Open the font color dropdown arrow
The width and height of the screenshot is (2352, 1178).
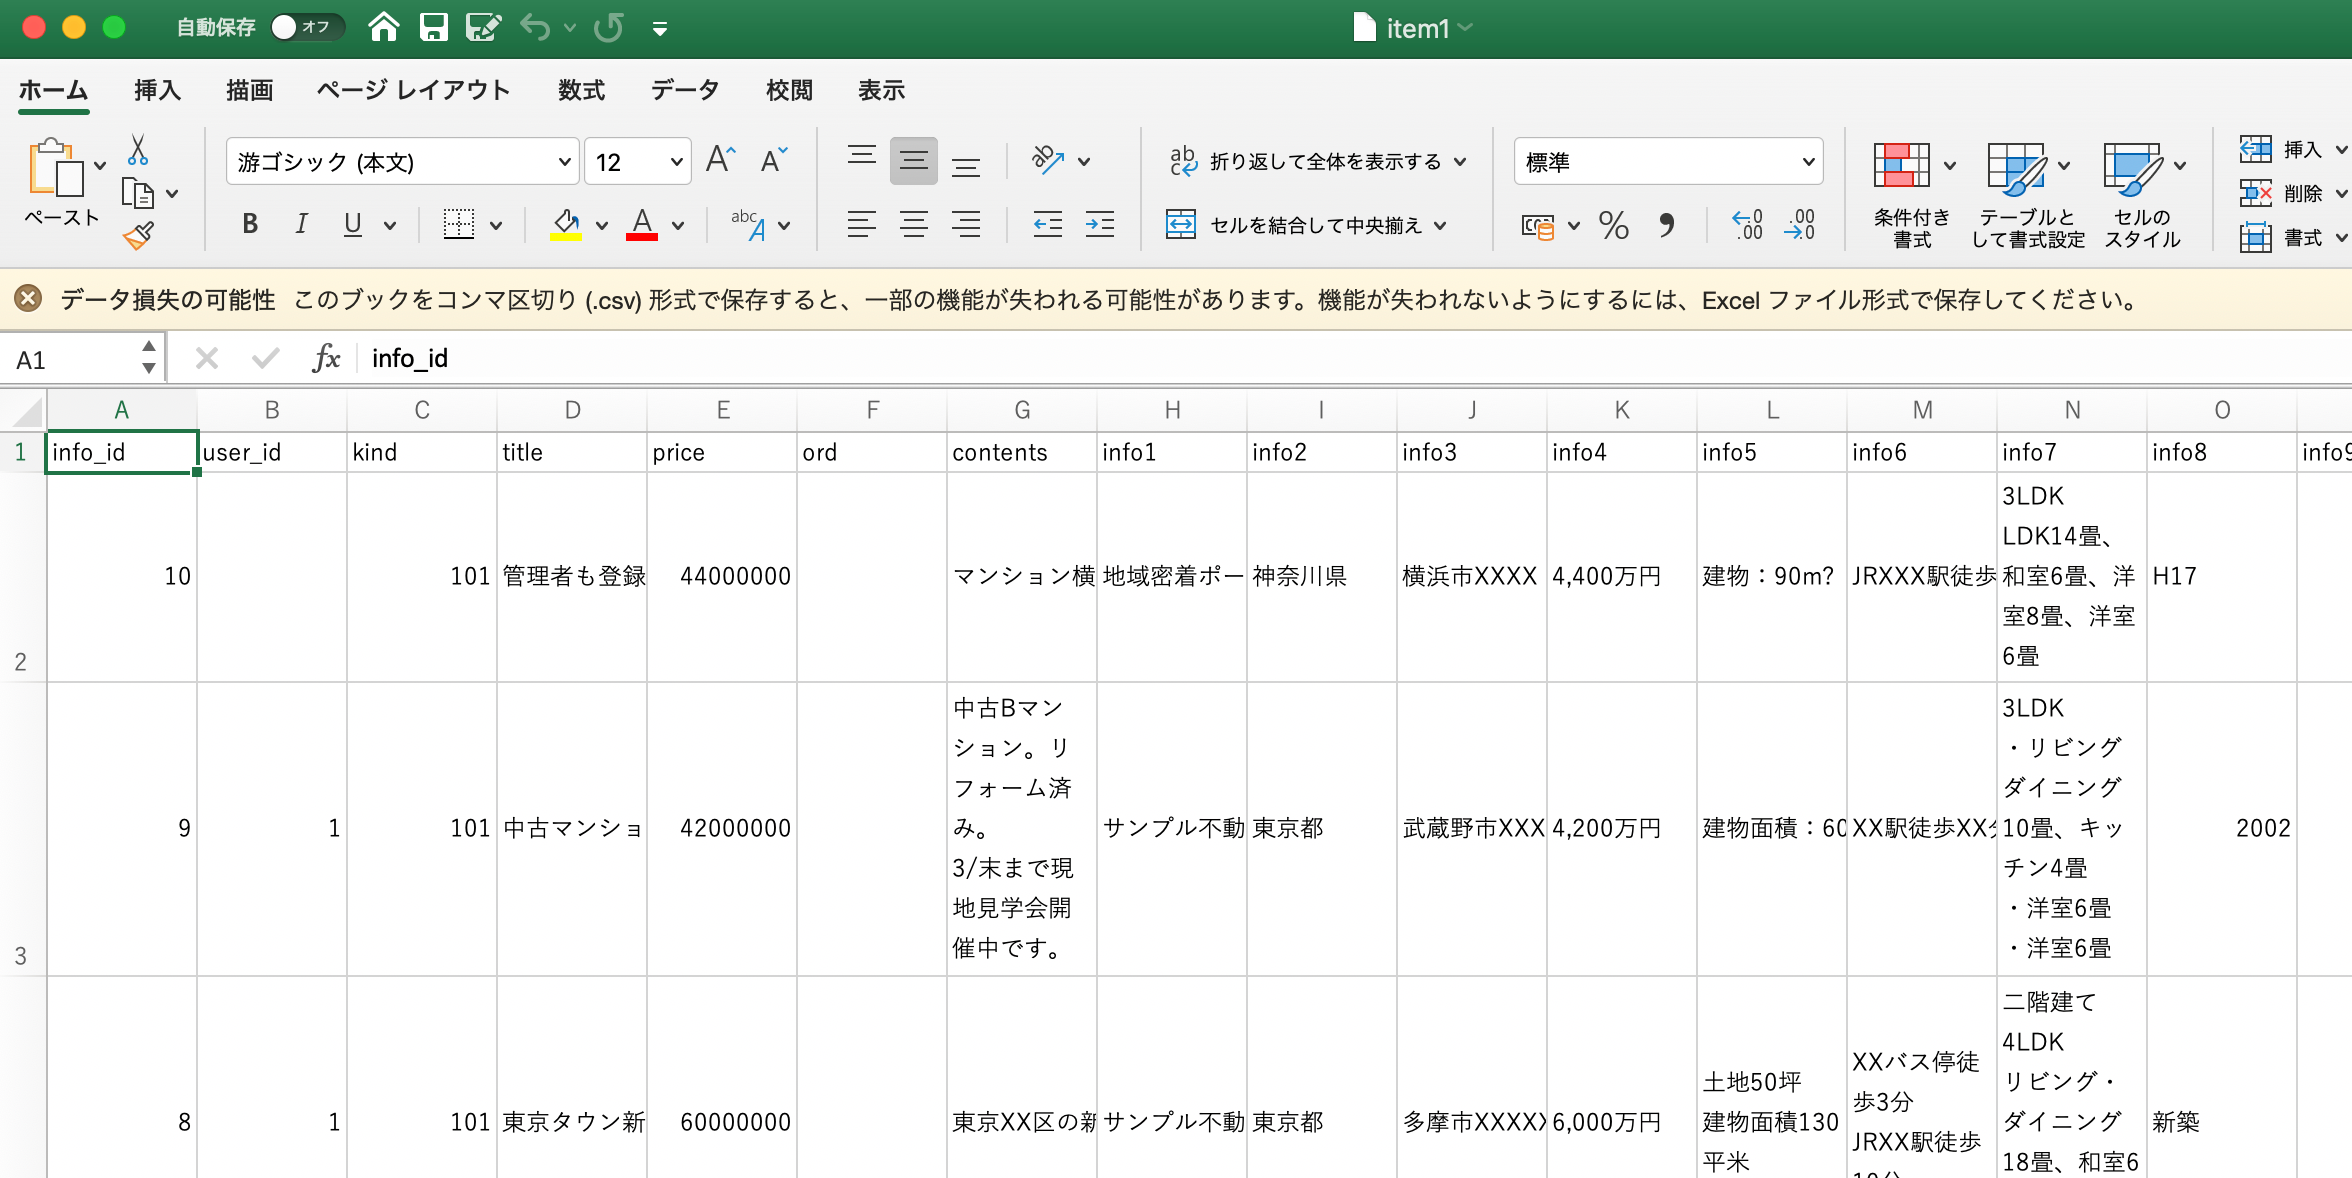[x=678, y=226]
